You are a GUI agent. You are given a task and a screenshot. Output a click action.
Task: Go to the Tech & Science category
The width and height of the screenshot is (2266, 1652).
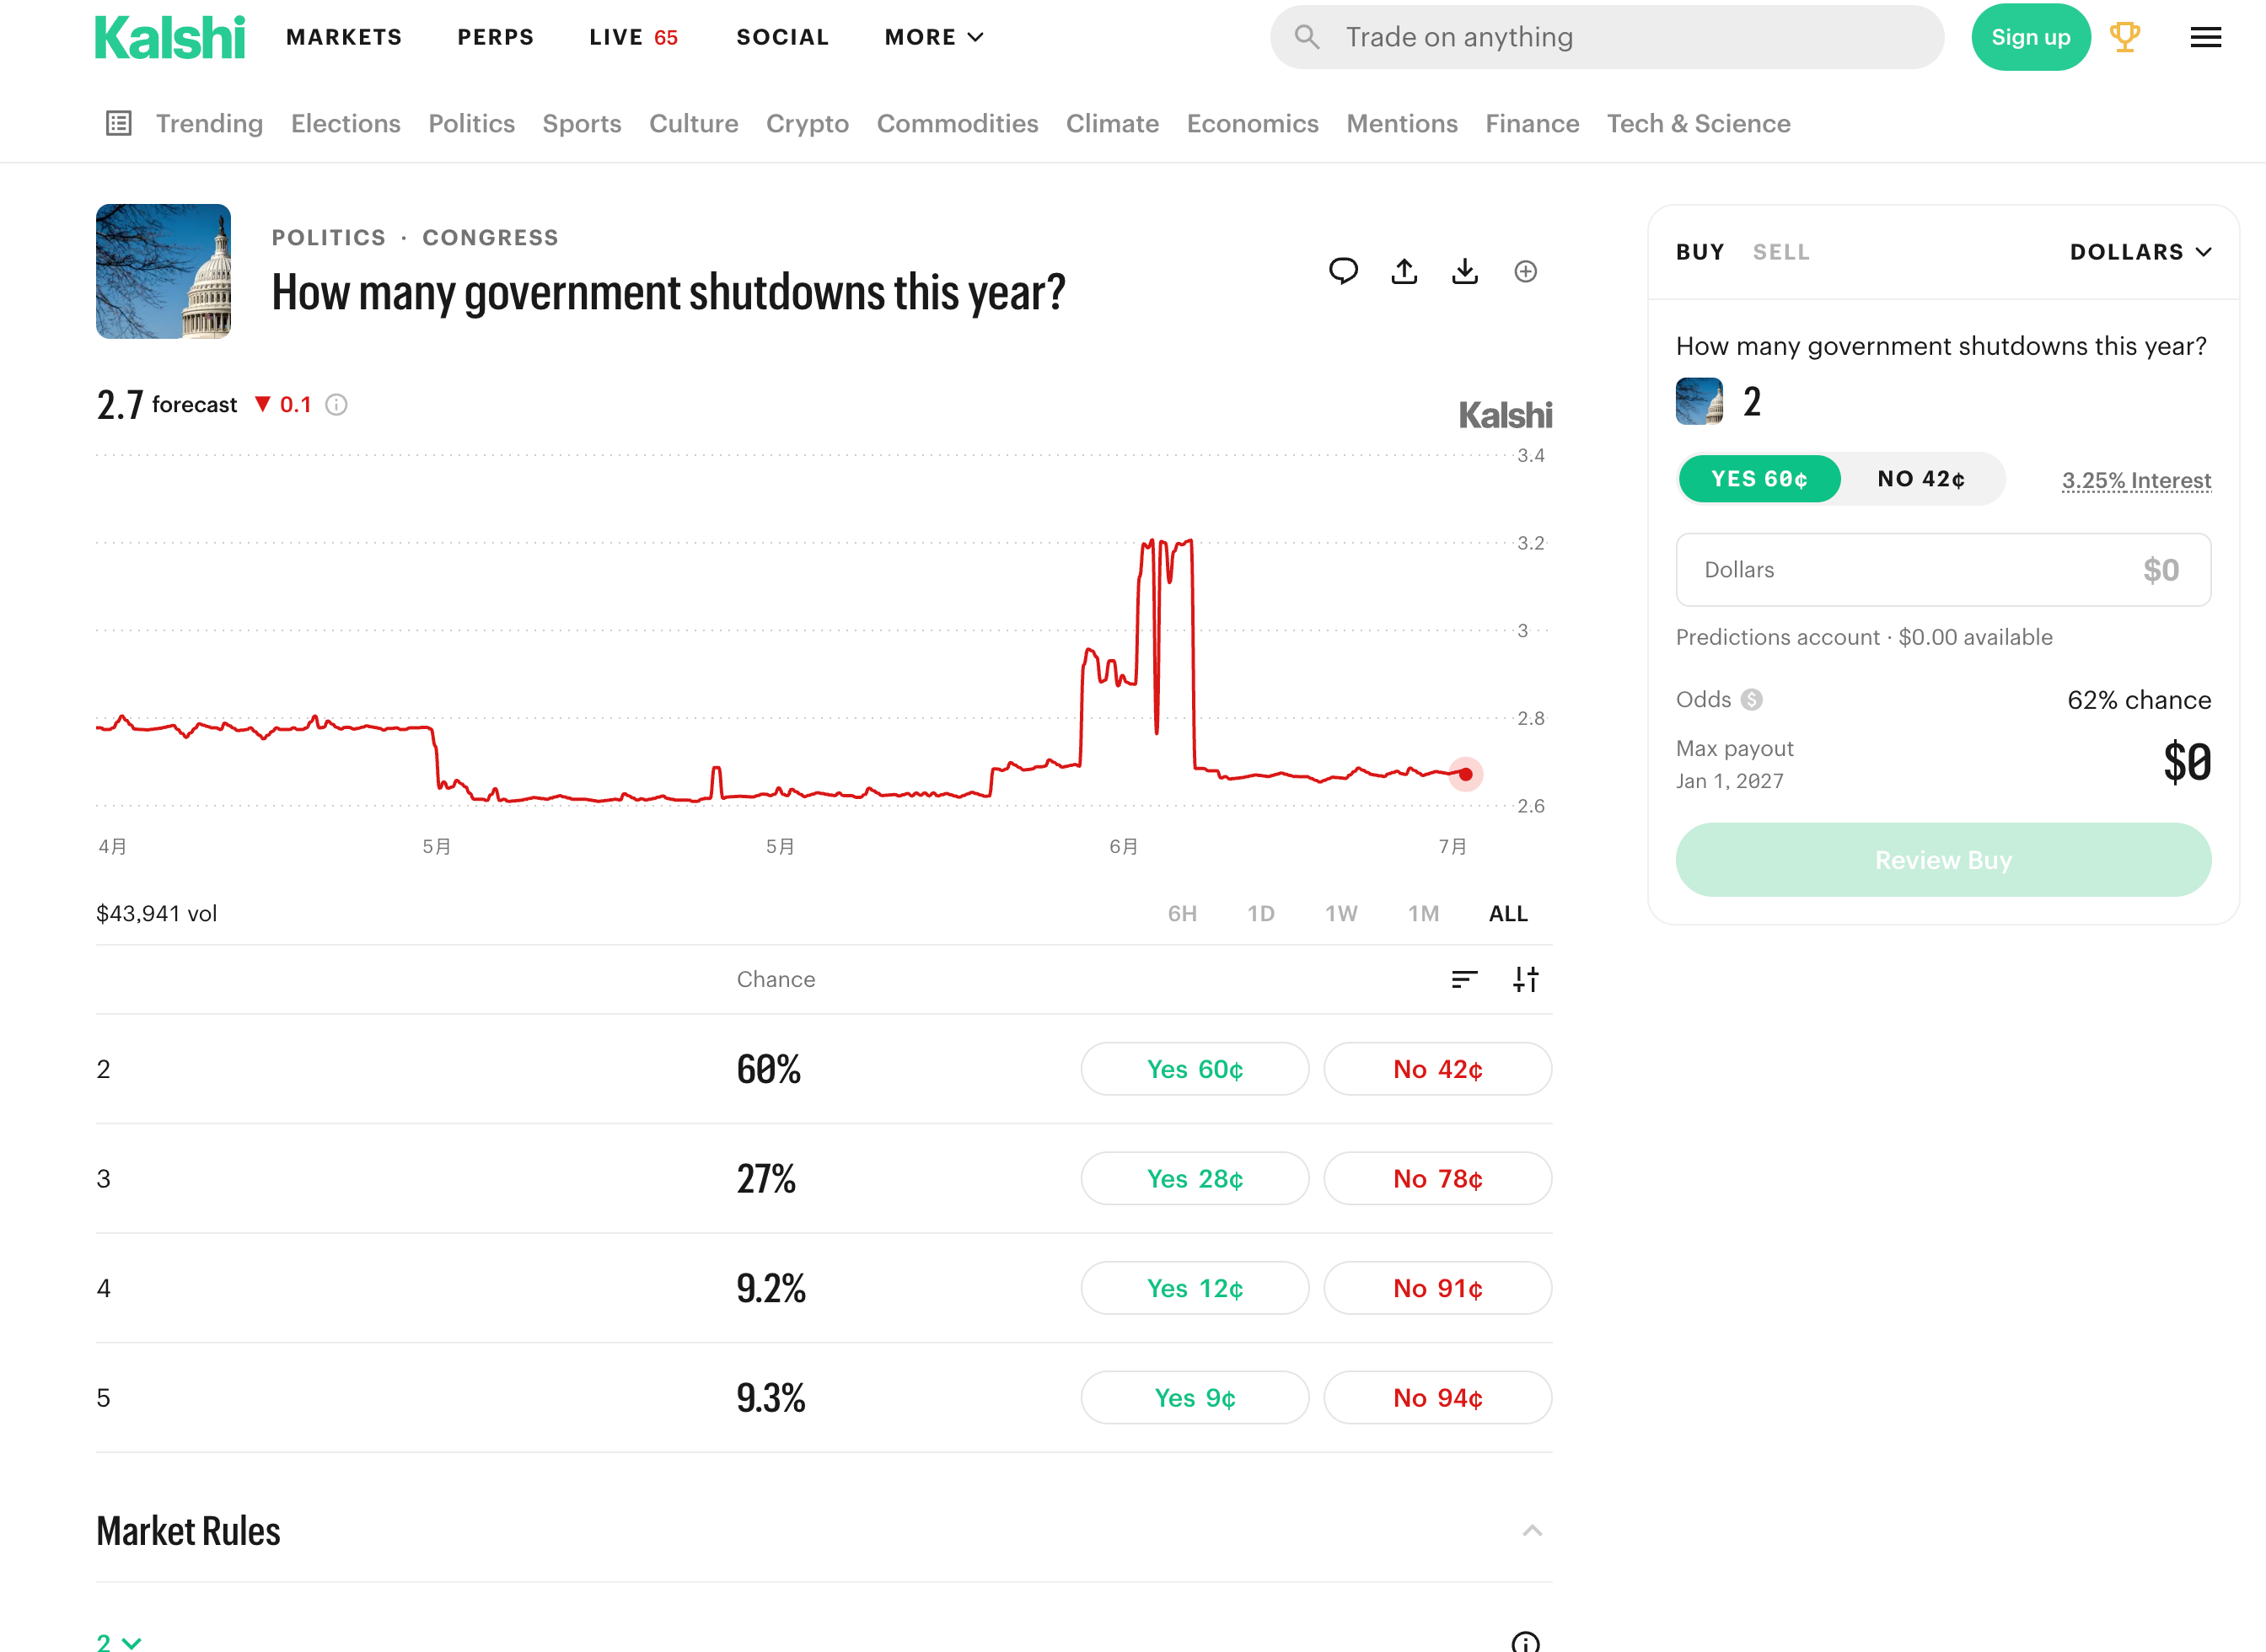coord(1699,123)
